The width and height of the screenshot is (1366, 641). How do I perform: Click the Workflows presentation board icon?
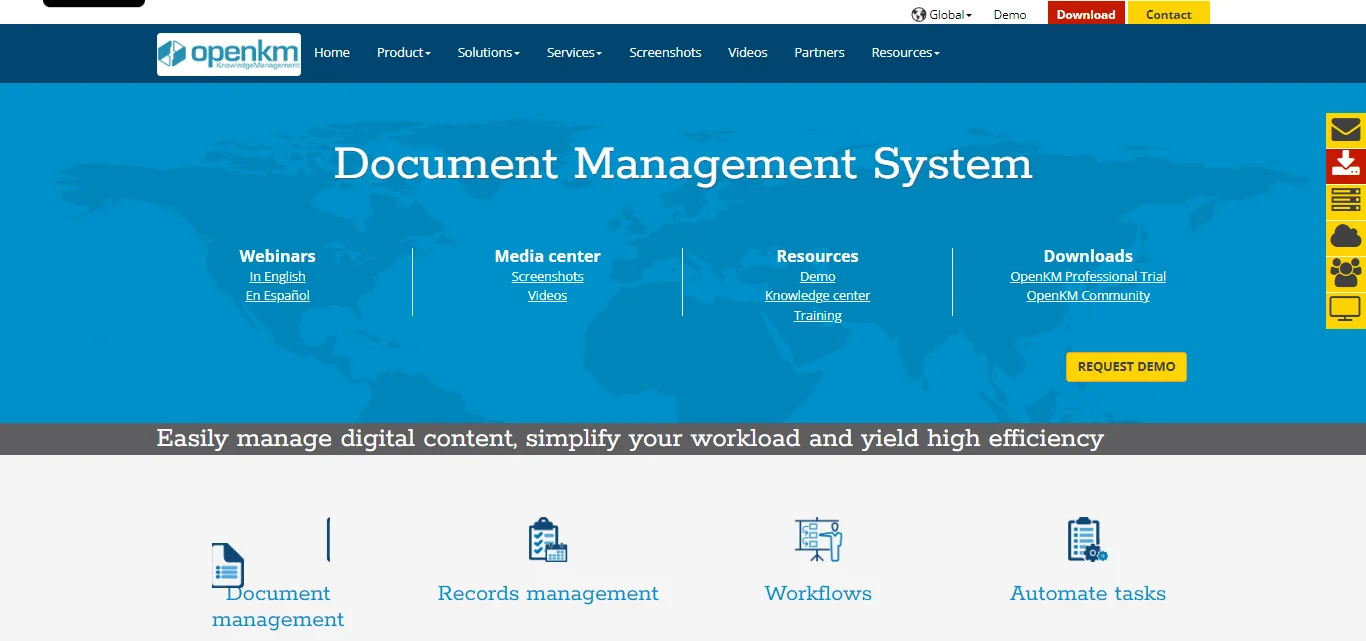click(x=818, y=540)
